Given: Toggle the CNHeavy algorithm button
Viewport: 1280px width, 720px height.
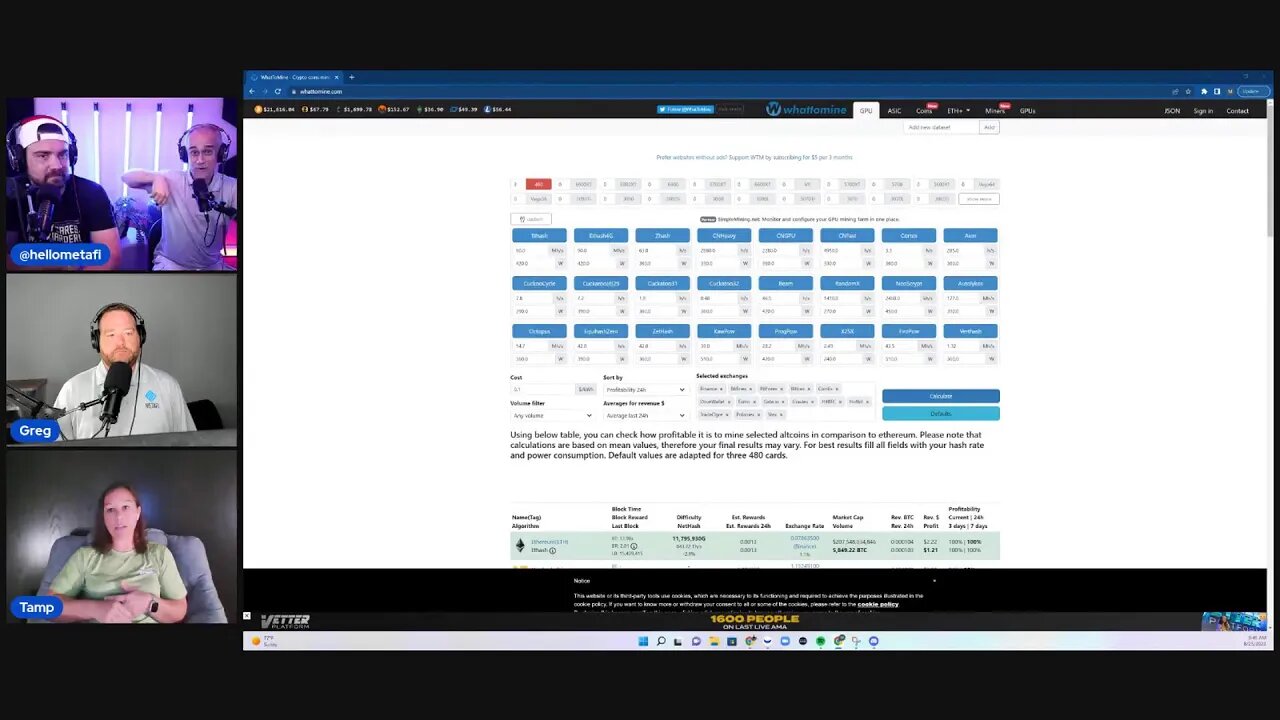Looking at the screenshot, I should pos(724,236).
